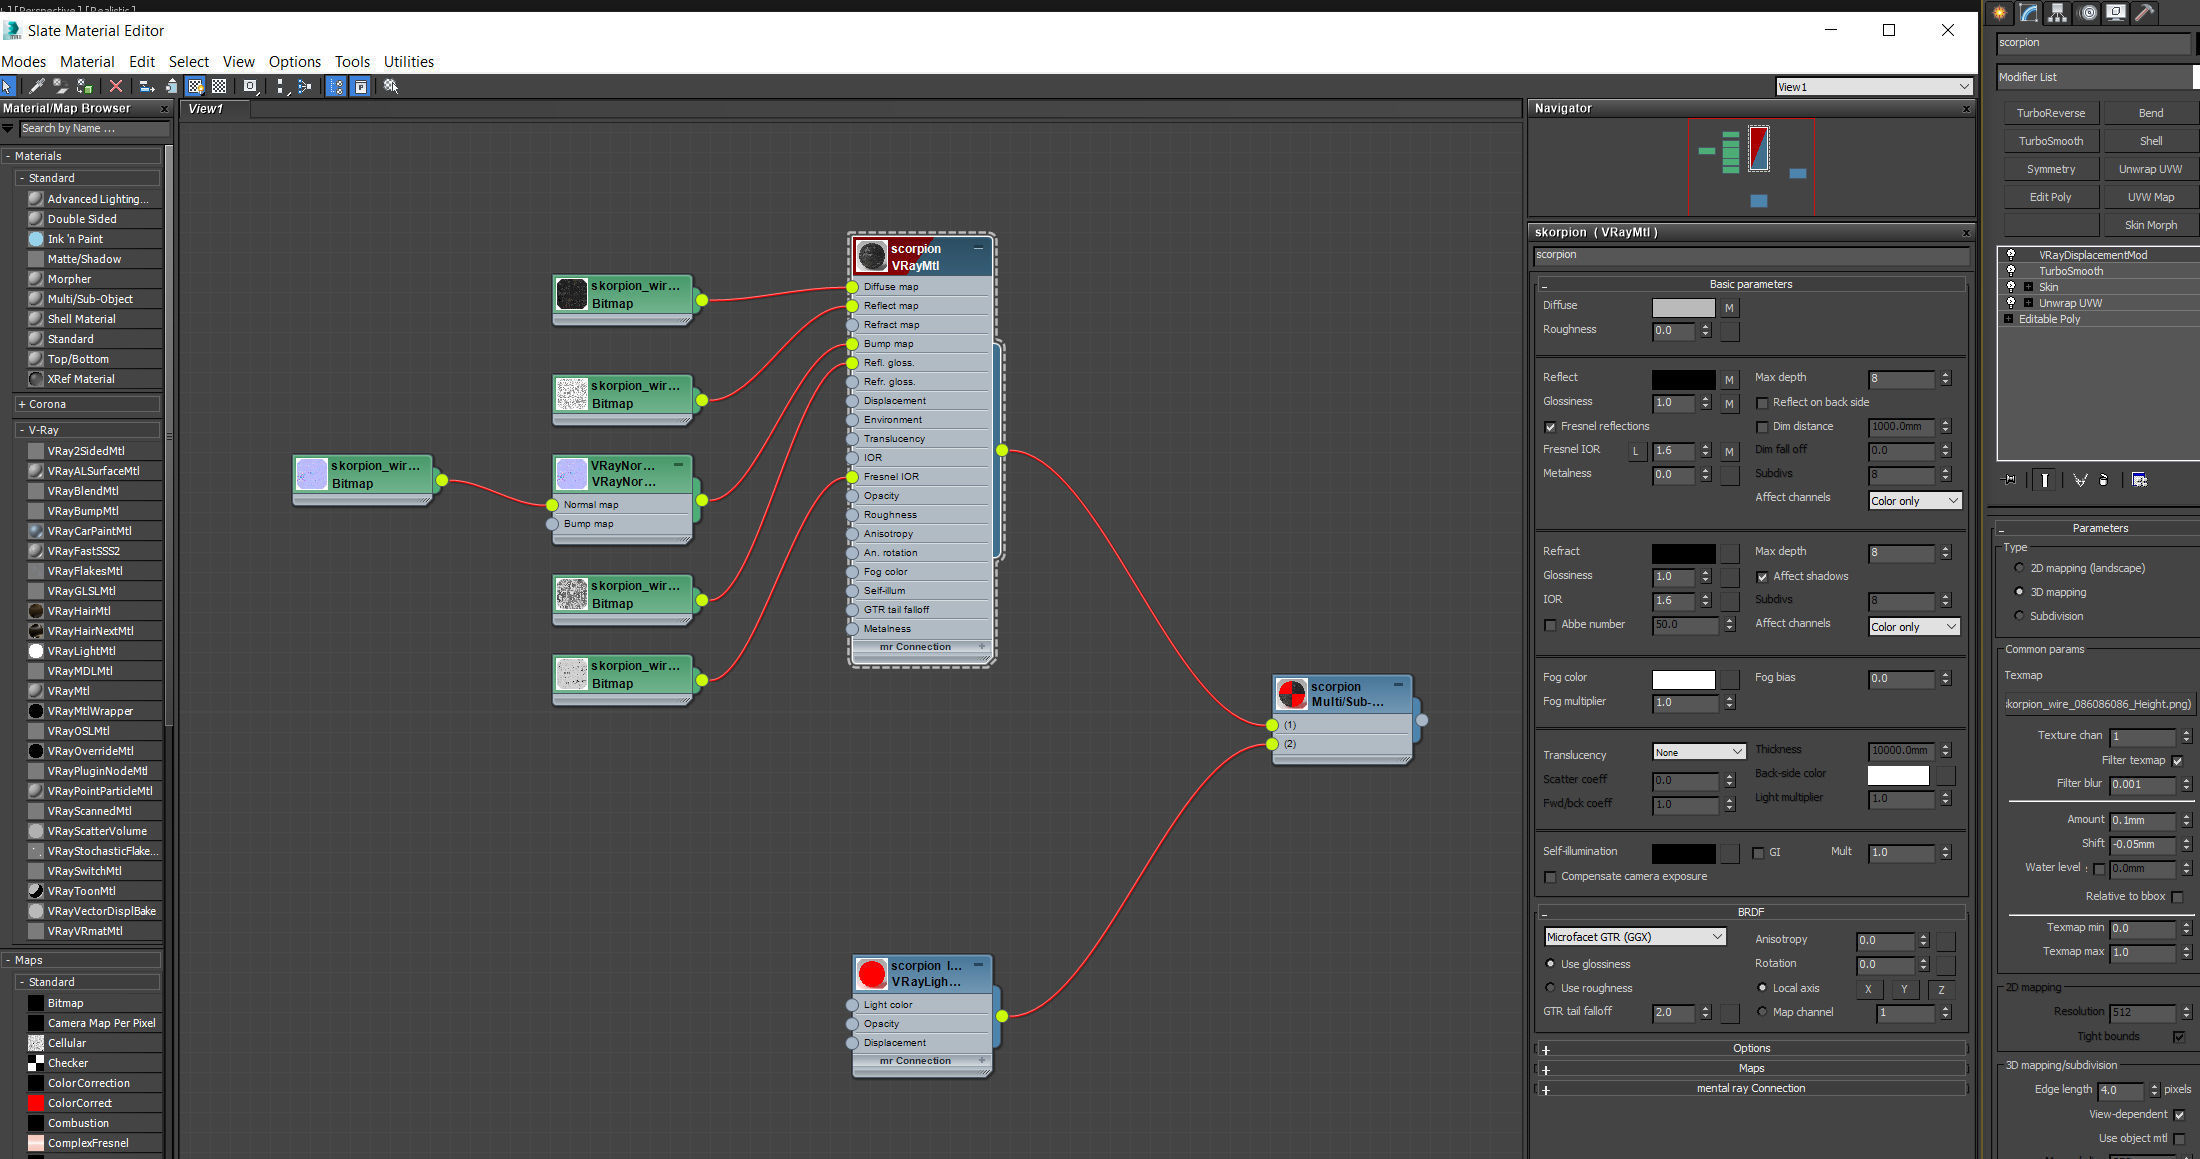Click the Diffuse color swatch
Viewport: 2200px width, 1159px height.
1683,308
